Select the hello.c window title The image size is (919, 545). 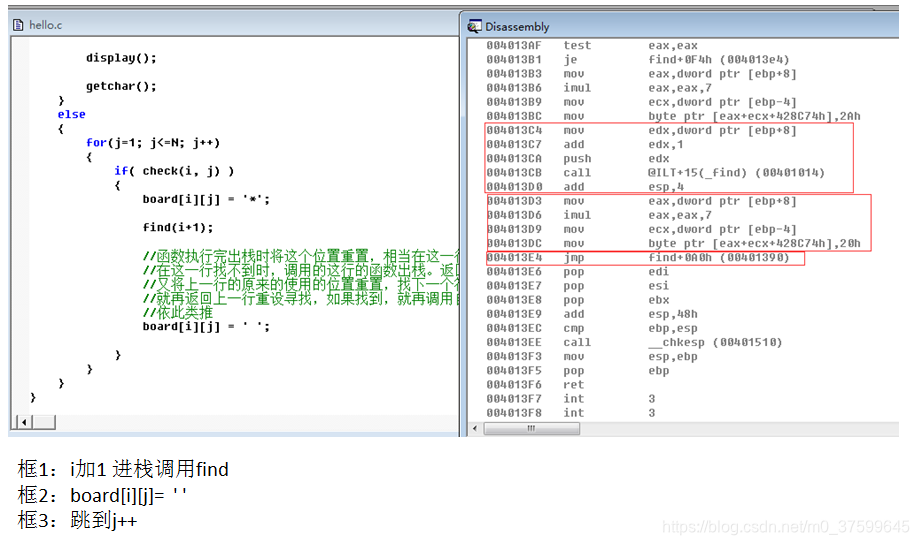[46, 25]
